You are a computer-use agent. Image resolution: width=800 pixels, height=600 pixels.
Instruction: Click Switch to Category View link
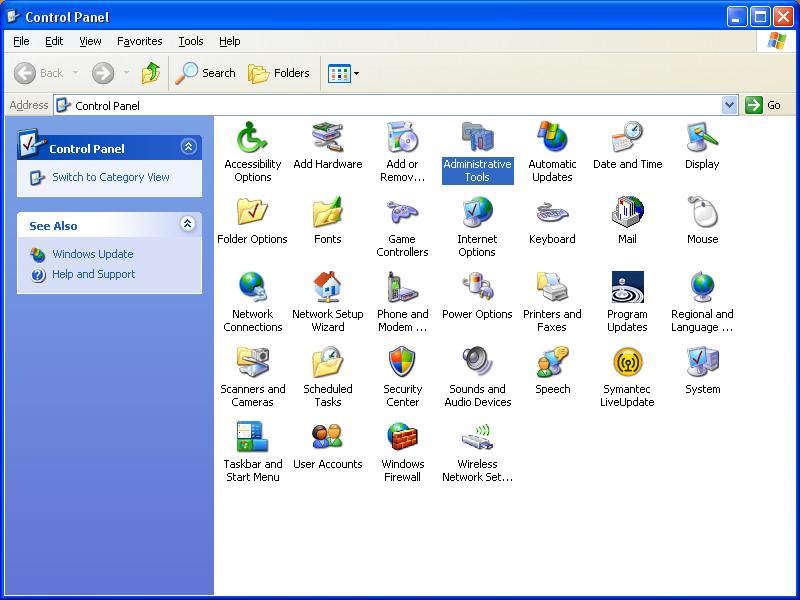pyautogui.click(x=111, y=177)
